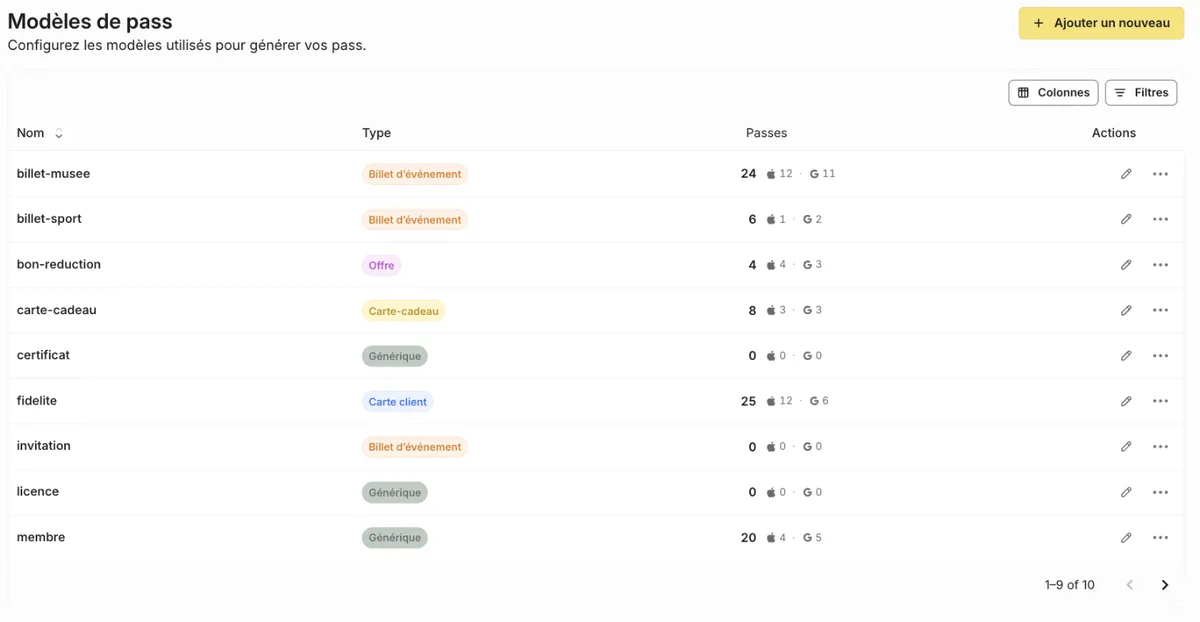
Task: Open more options for billet-sport row
Action: [1160, 219]
